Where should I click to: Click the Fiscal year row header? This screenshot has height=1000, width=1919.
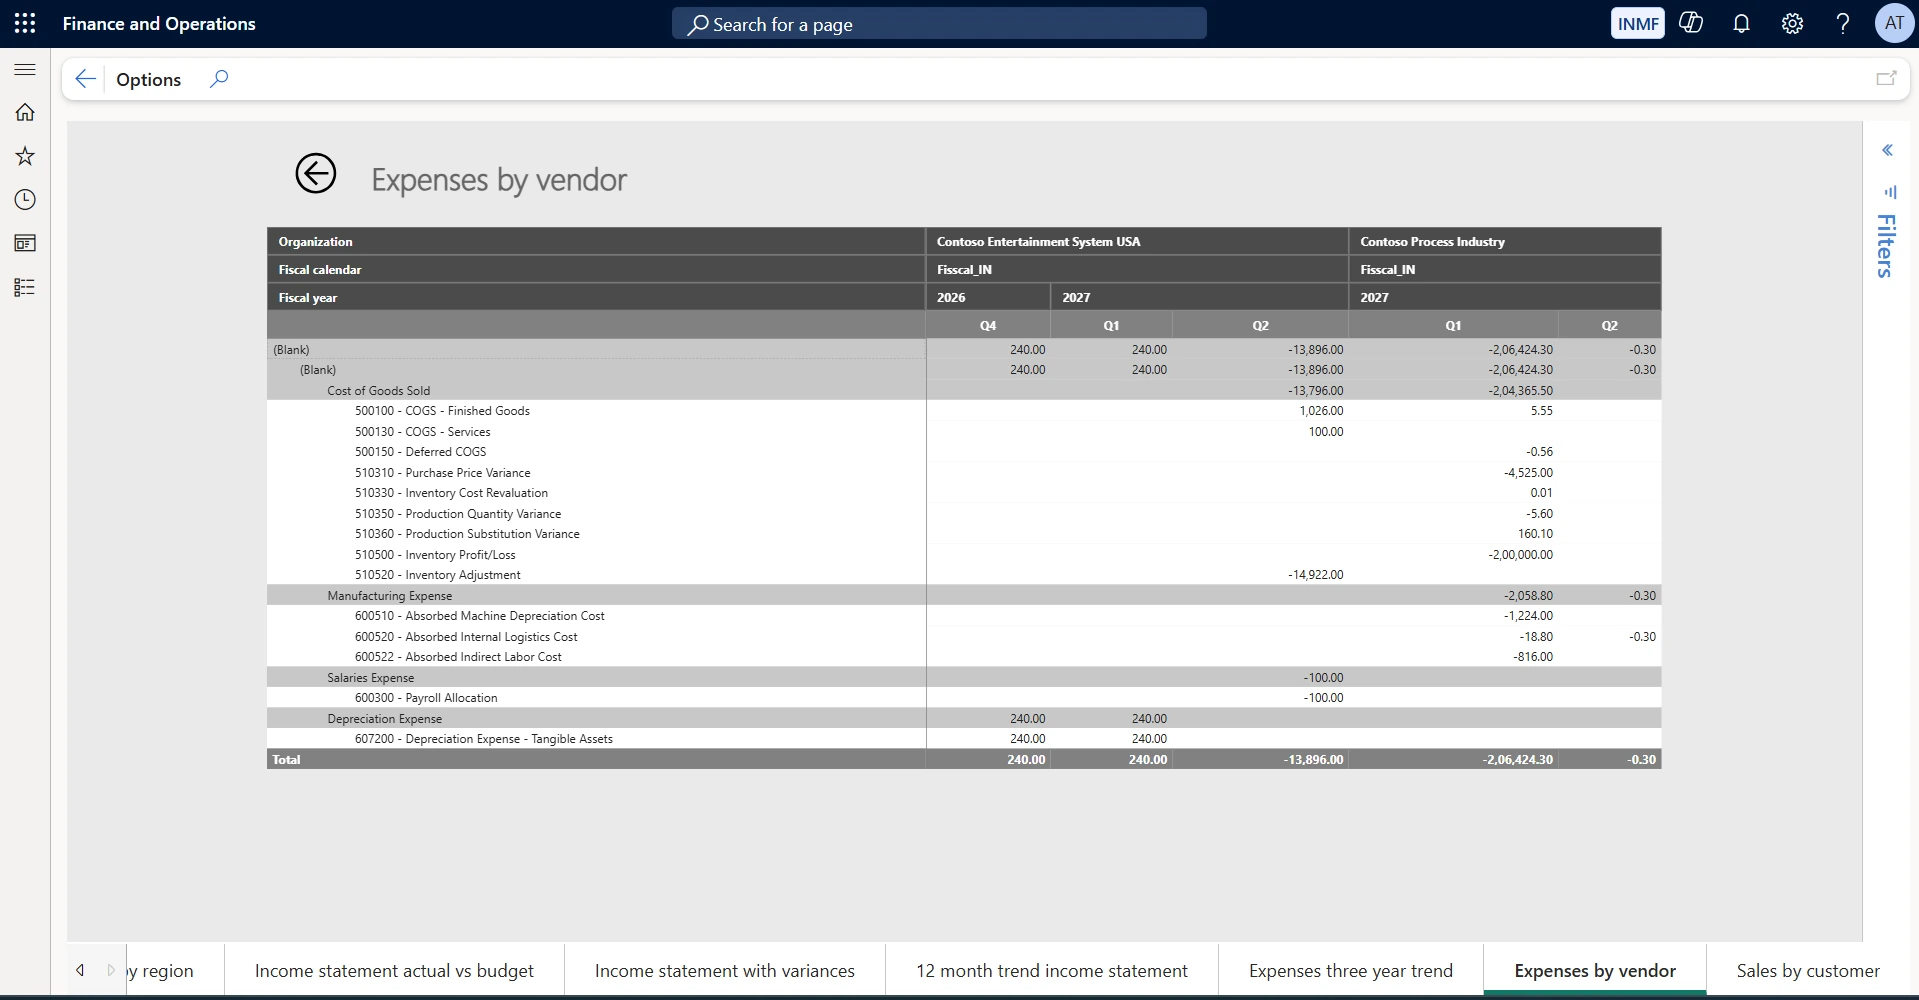click(x=596, y=297)
